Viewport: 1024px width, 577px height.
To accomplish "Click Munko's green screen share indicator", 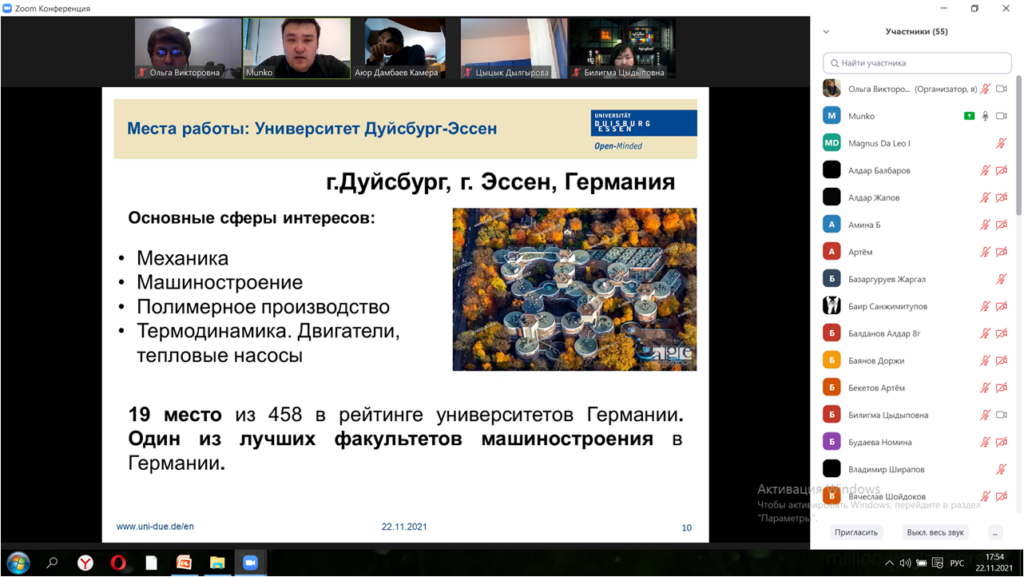I will pyautogui.click(x=969, y=116).
